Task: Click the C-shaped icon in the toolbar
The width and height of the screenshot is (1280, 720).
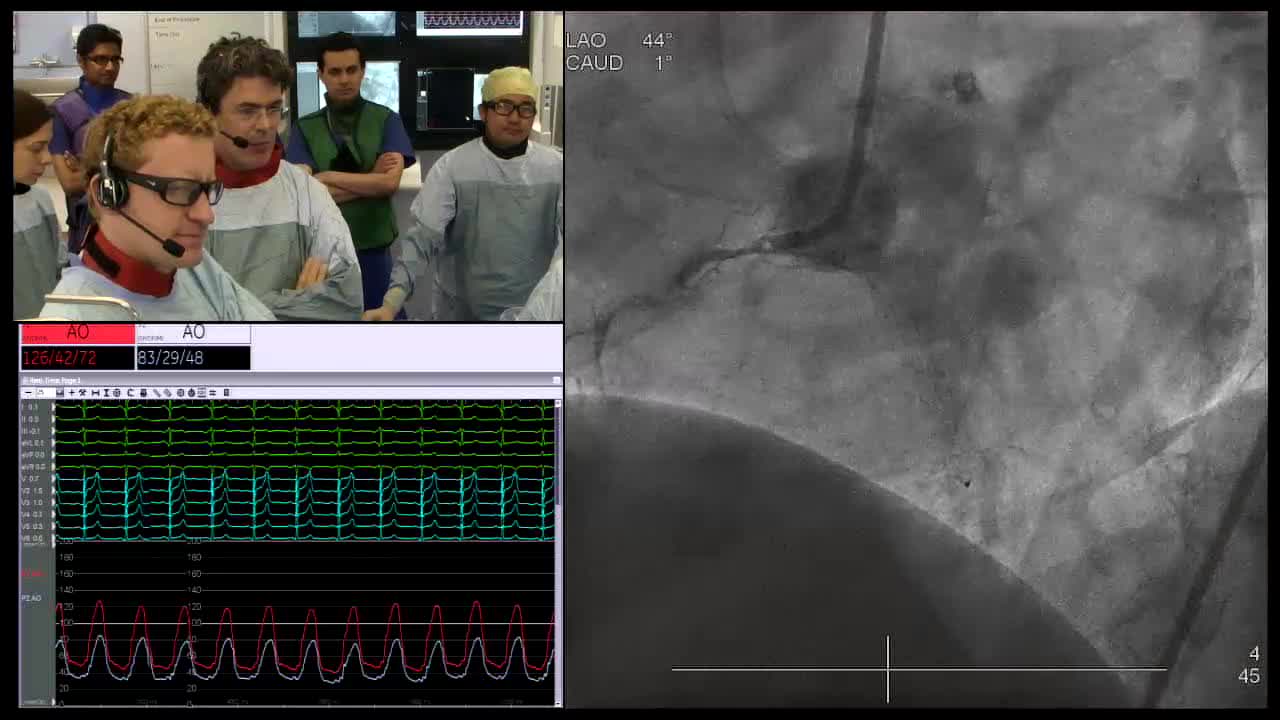Action: tap(130, 393)
